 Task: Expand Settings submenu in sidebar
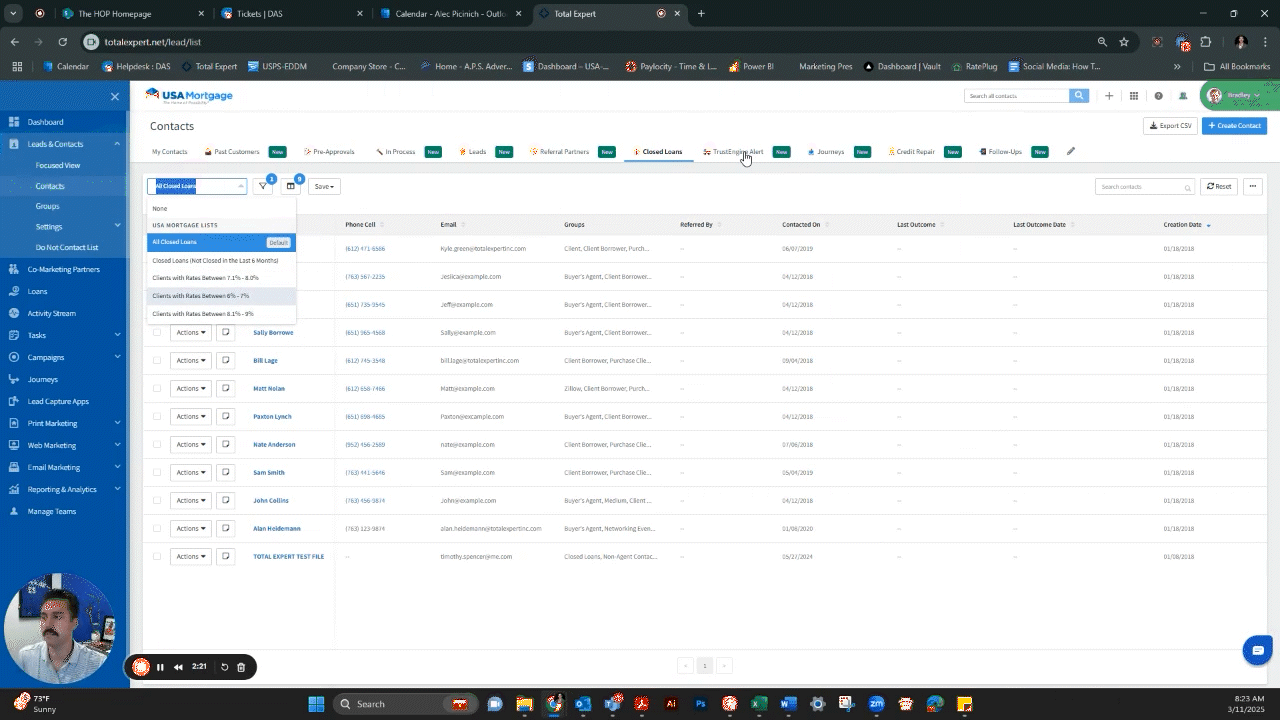(118, 226)
